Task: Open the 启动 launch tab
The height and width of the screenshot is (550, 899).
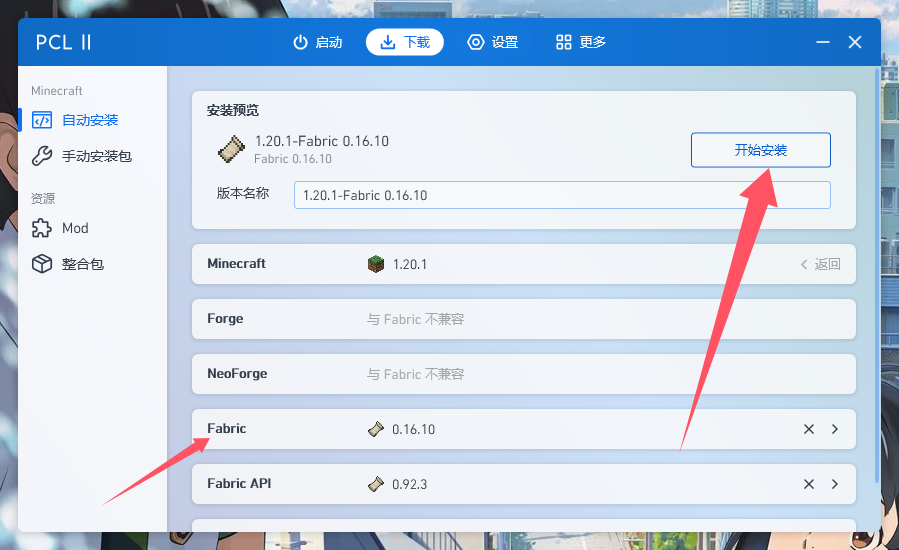Action: (317, 42)
